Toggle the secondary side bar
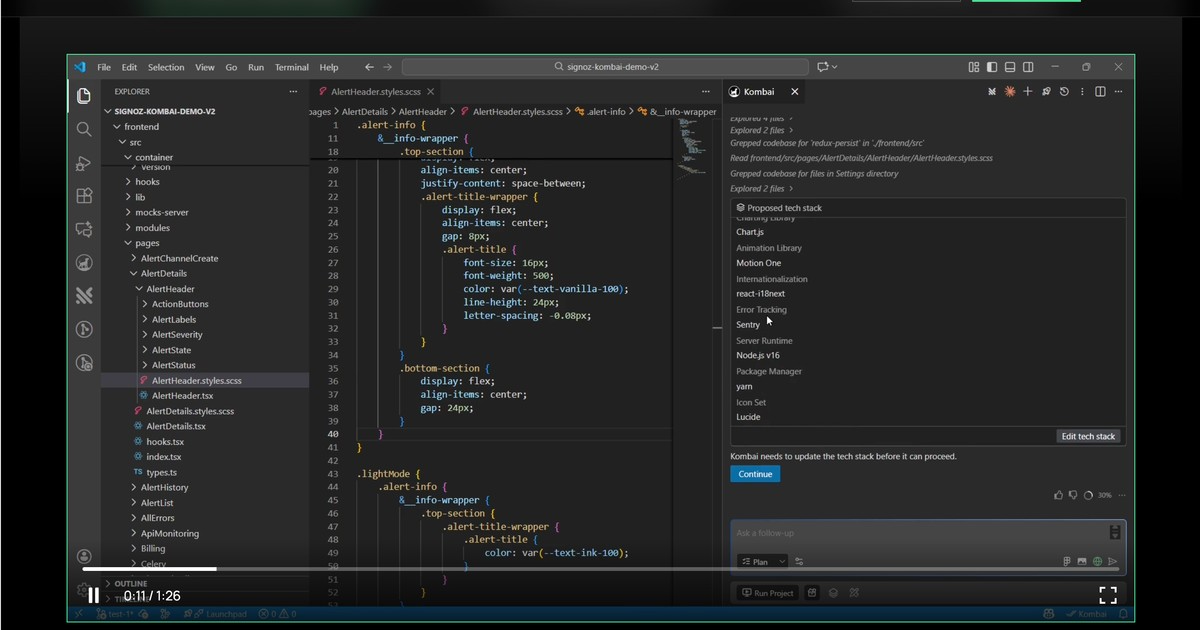This screenshot has width=1200, height=630. (x=1029, y=67)
